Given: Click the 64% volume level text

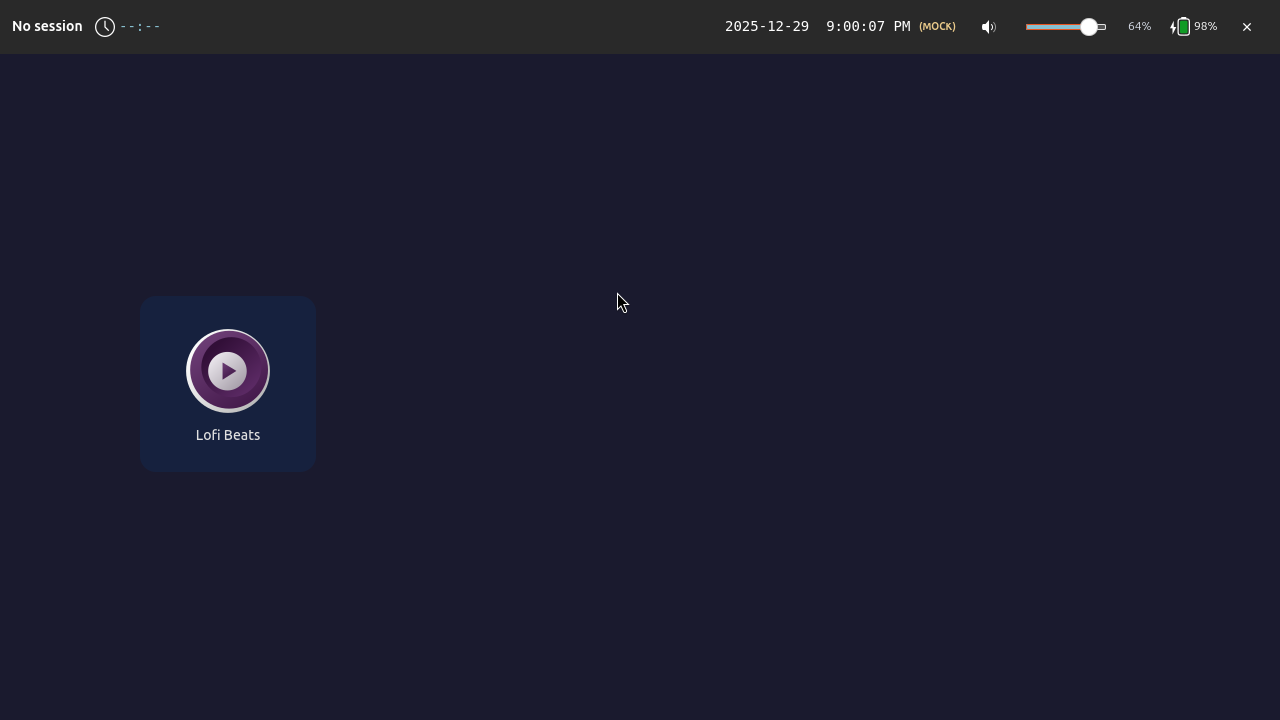Looking at the screenshot, I should point(1139,26).
